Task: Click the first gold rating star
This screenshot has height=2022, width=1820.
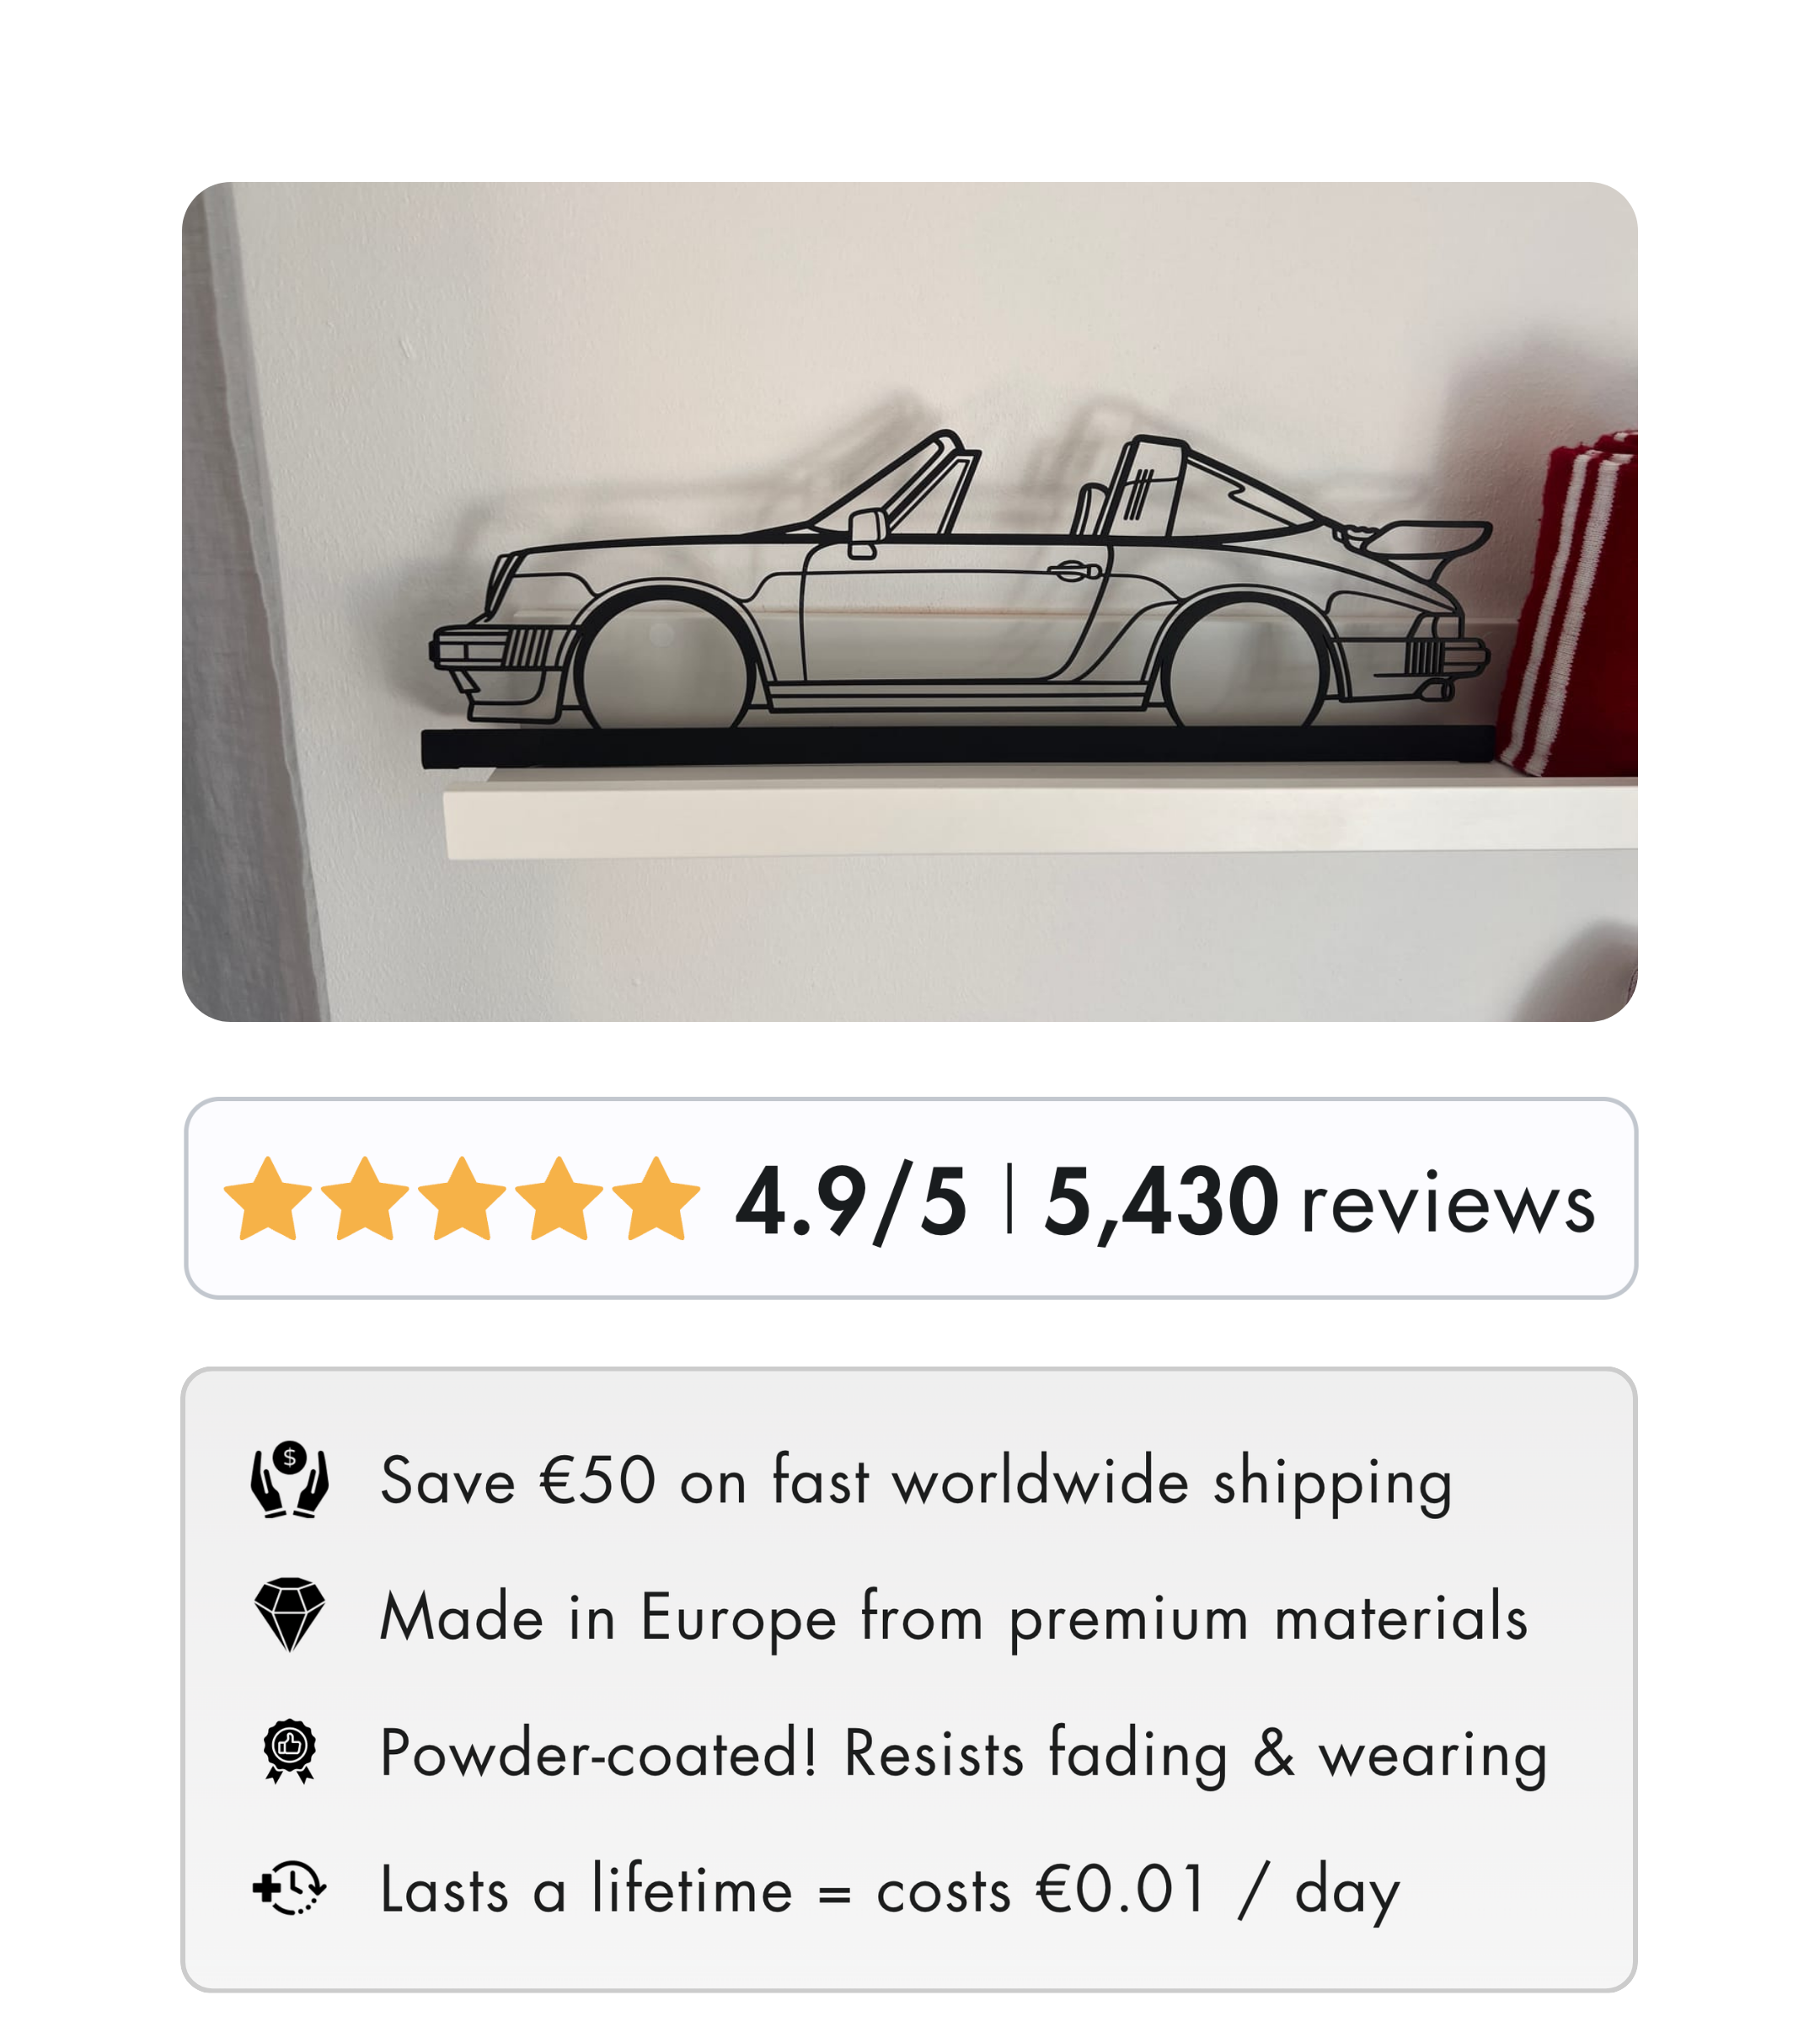Action: (x=268, y=1198)
